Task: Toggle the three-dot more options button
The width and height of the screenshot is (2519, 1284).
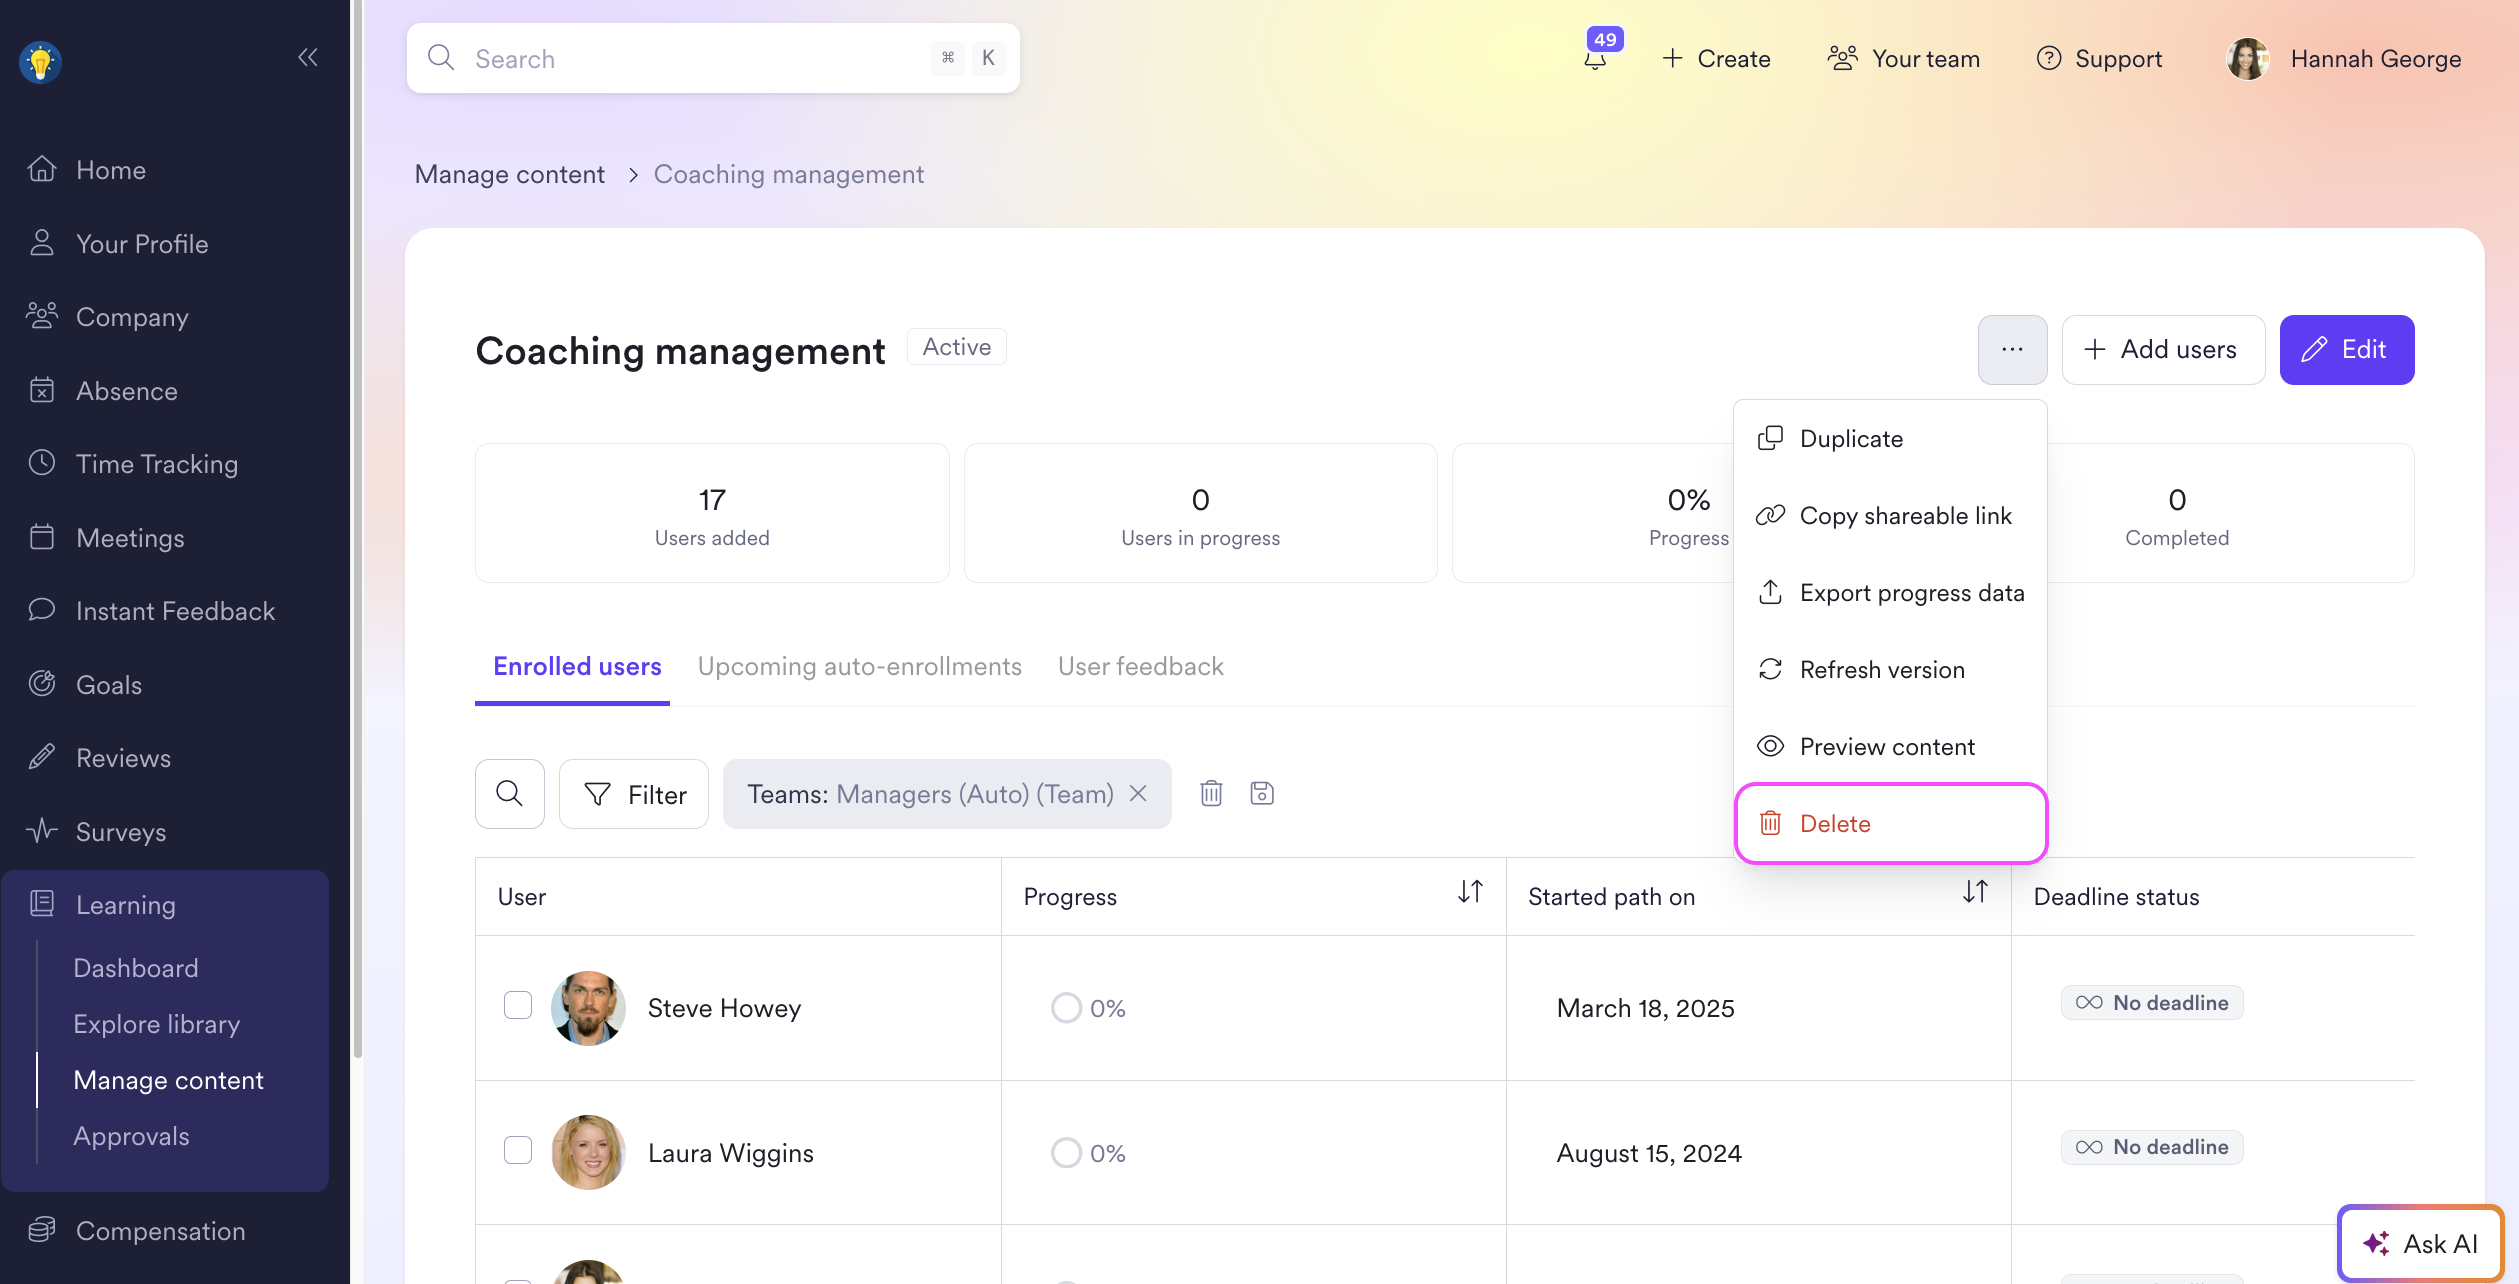Action: (2012, 350)
